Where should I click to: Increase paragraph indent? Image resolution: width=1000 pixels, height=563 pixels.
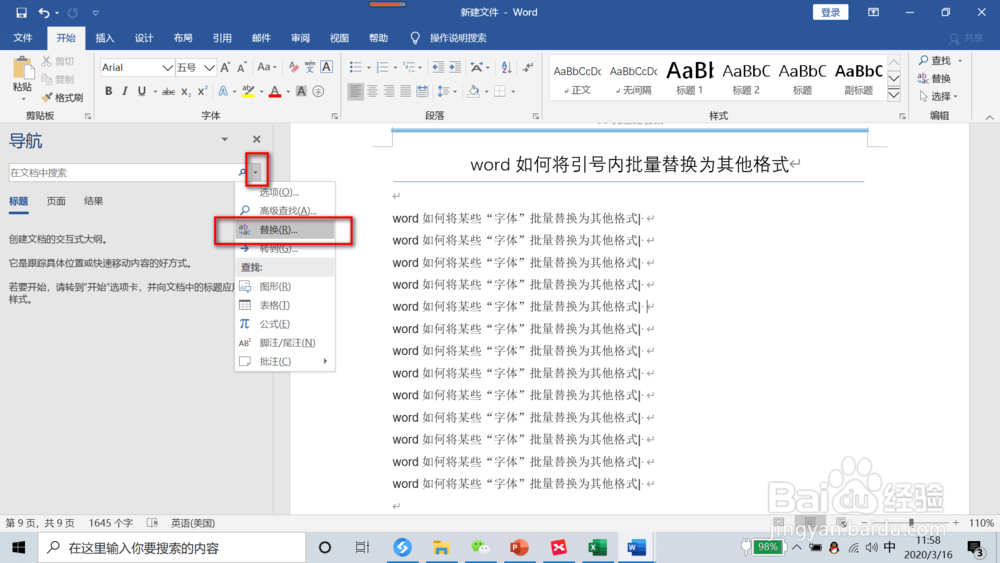point(455,67)
